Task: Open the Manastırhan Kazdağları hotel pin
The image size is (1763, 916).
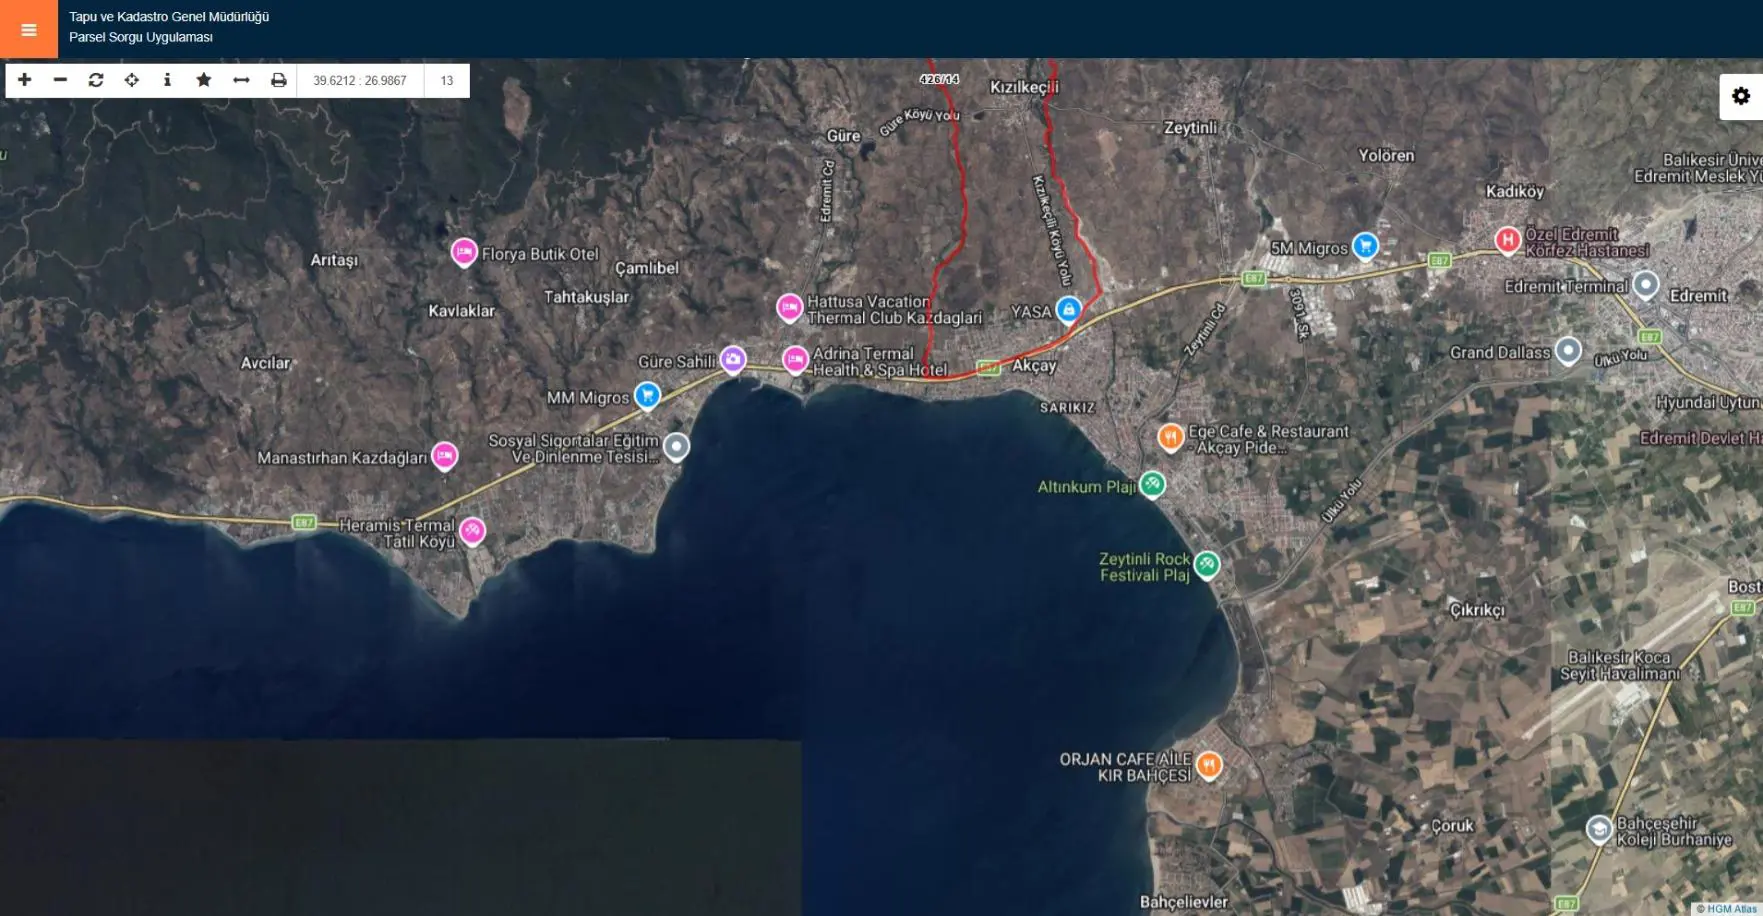Action: (x=445, y=456)
